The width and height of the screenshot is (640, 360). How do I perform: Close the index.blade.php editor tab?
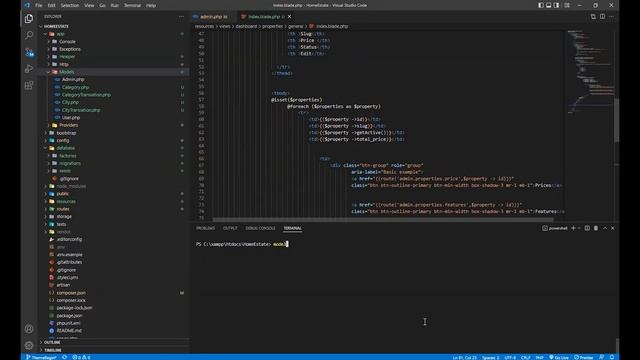289,16
